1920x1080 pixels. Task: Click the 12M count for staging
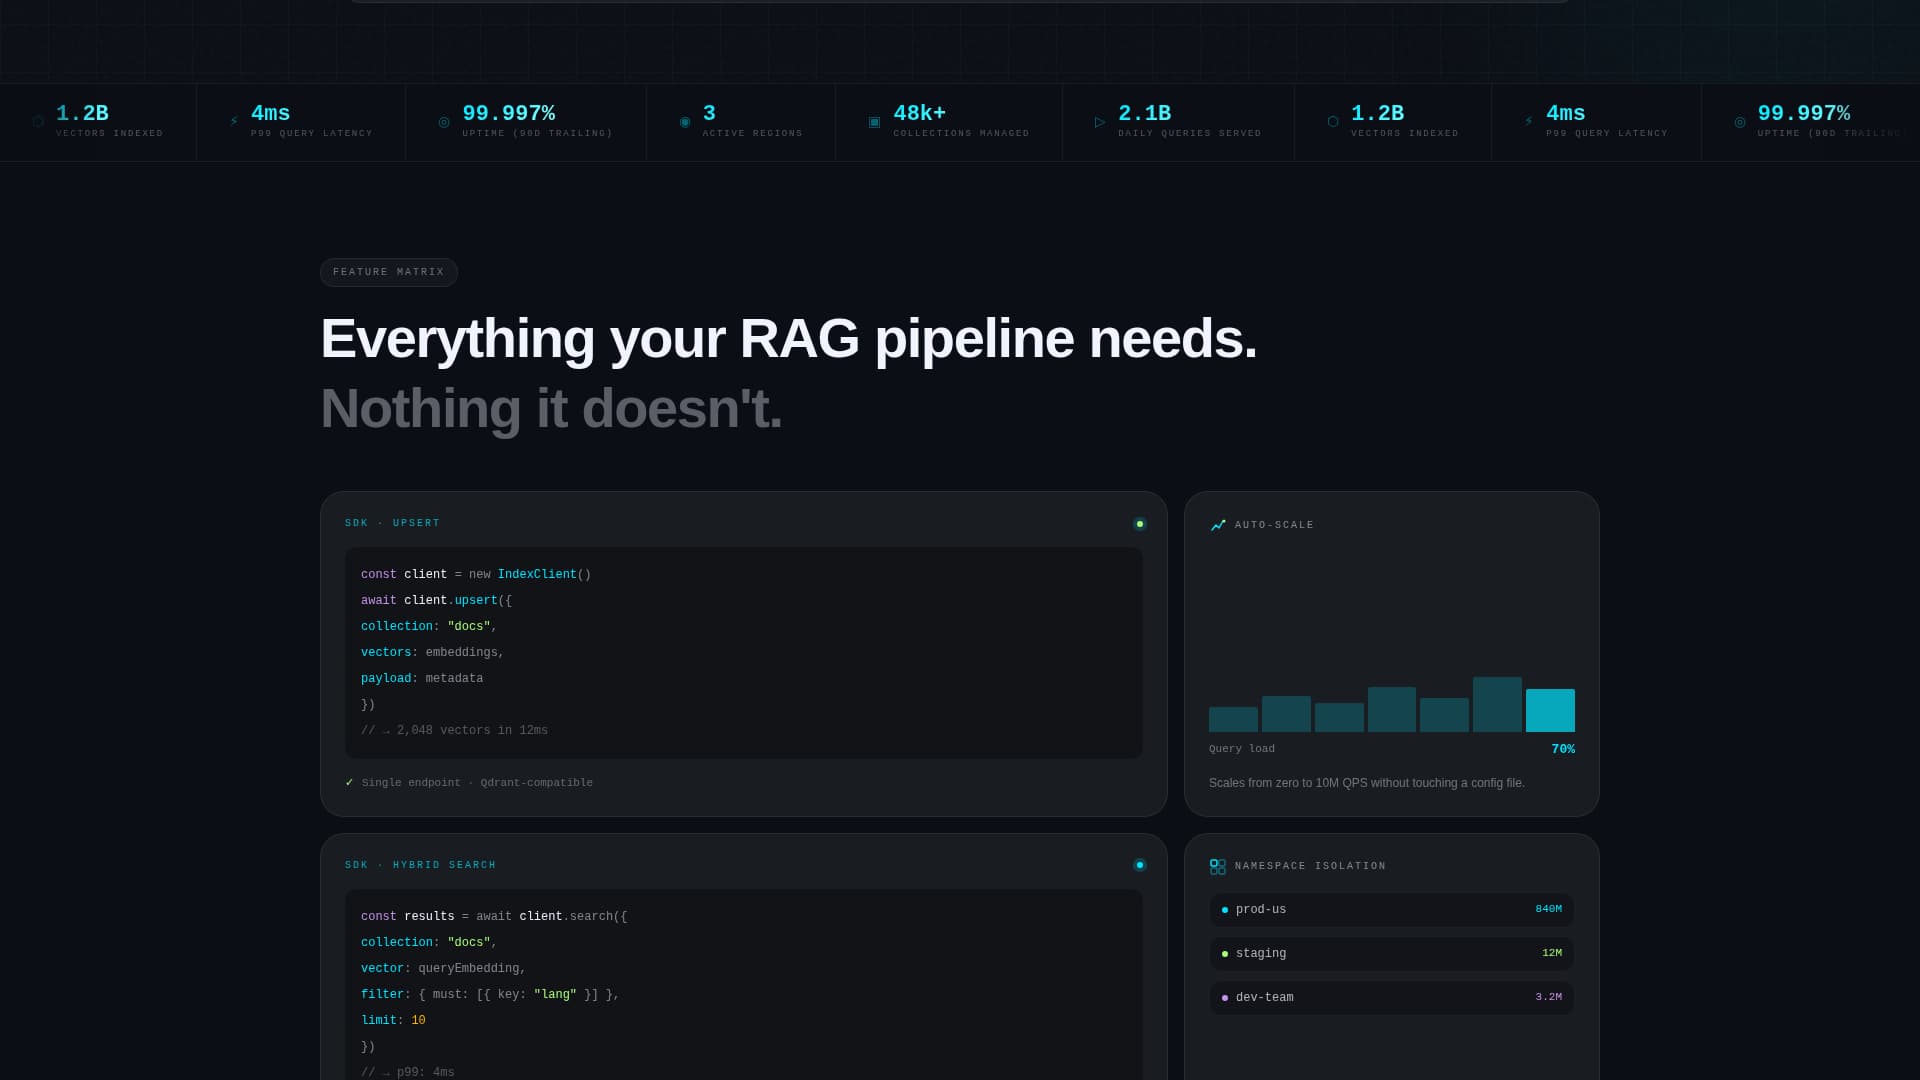coord(1551,953)
